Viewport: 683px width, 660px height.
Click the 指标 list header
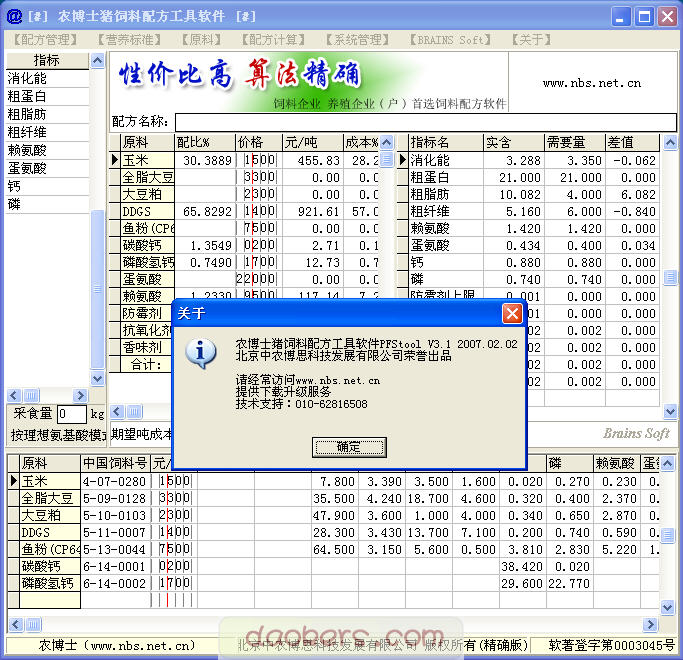point(47,60)
